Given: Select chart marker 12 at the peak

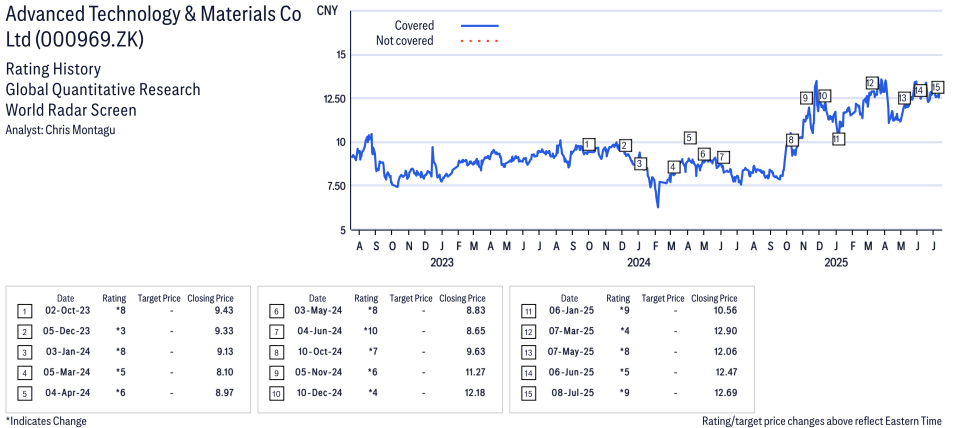Looking at the screenshot, I should 872,83.
